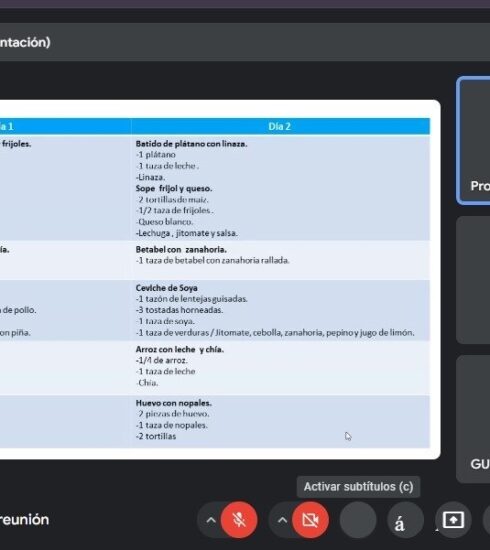Click the meeting title ending in ntación)
Viewport: 490px width, 550px height.
(x=25, y=42)
